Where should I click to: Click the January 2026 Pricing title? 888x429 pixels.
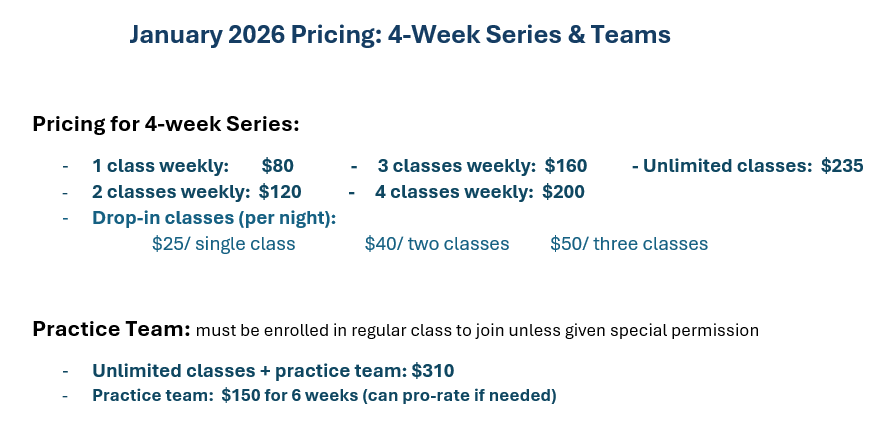click(399, 35)
